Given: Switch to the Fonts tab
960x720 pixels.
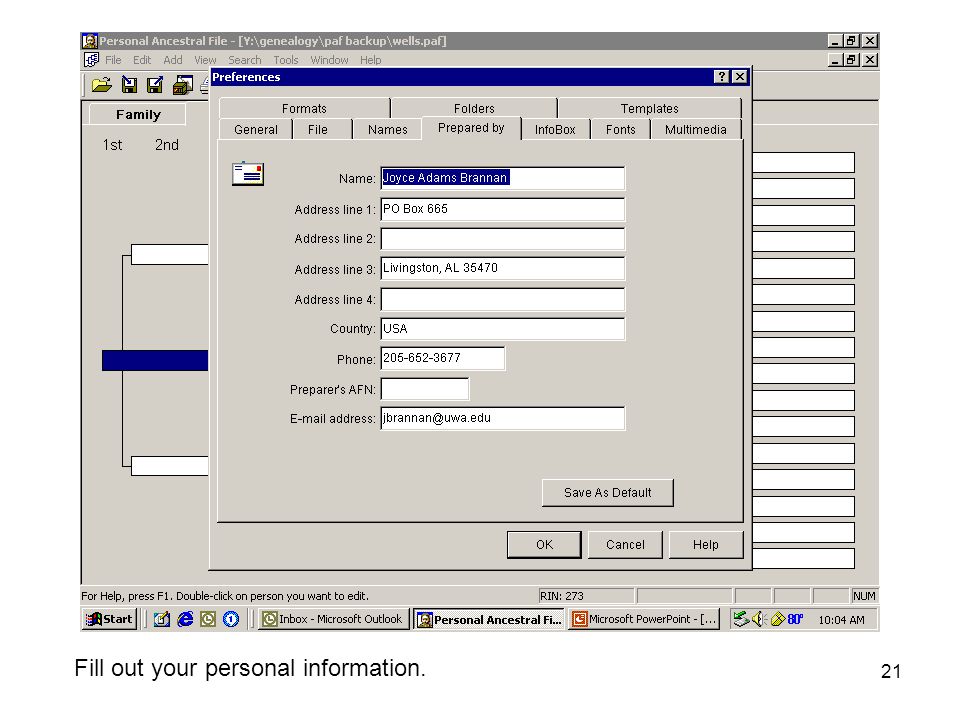Looking at the screenshot, I should [x=620, y=129].
